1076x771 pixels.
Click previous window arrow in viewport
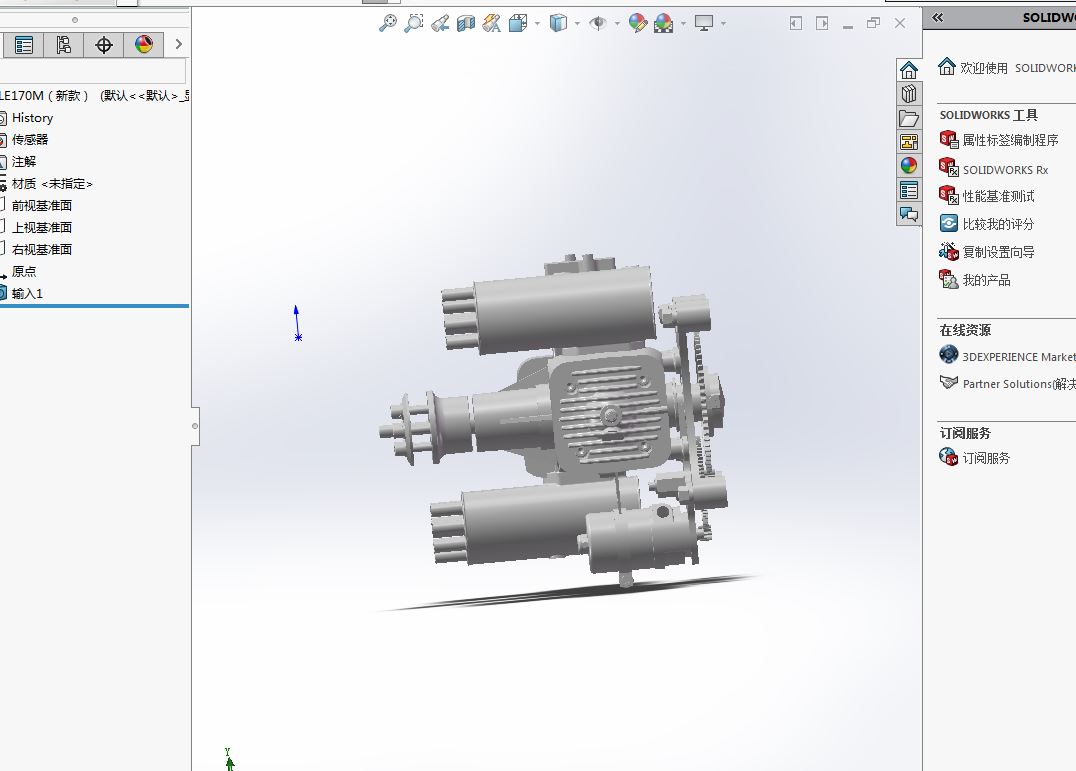tap(795, 23)
